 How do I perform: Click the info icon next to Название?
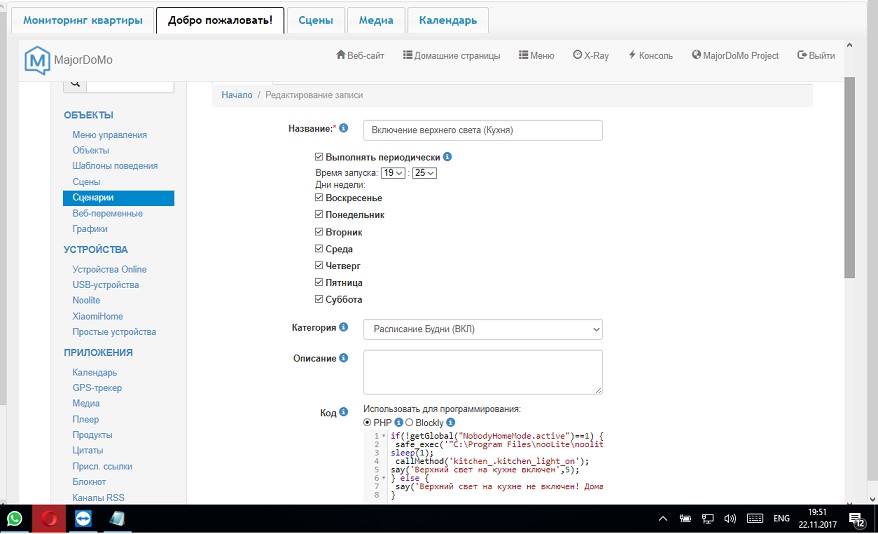pos(343,128)
